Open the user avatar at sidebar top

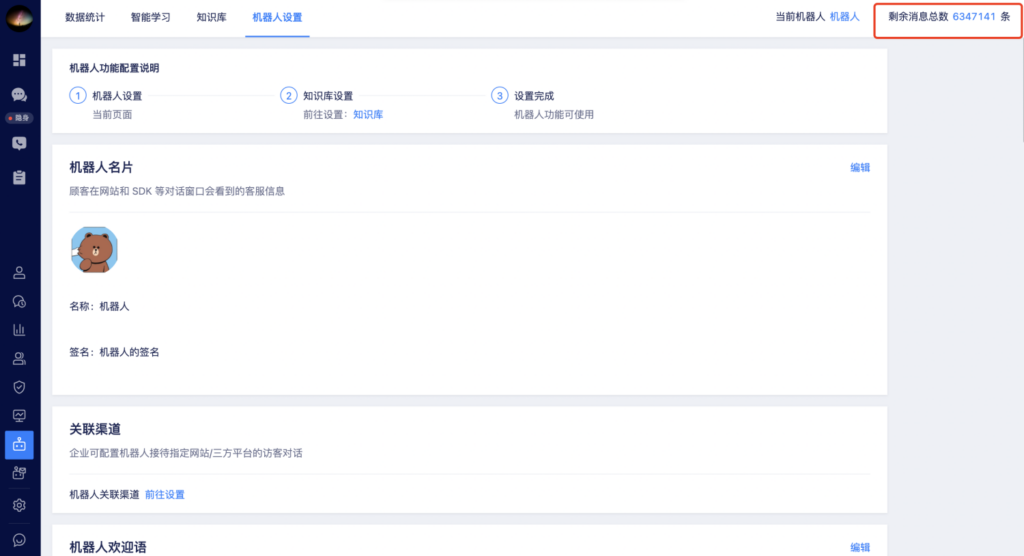coord(20,18)
